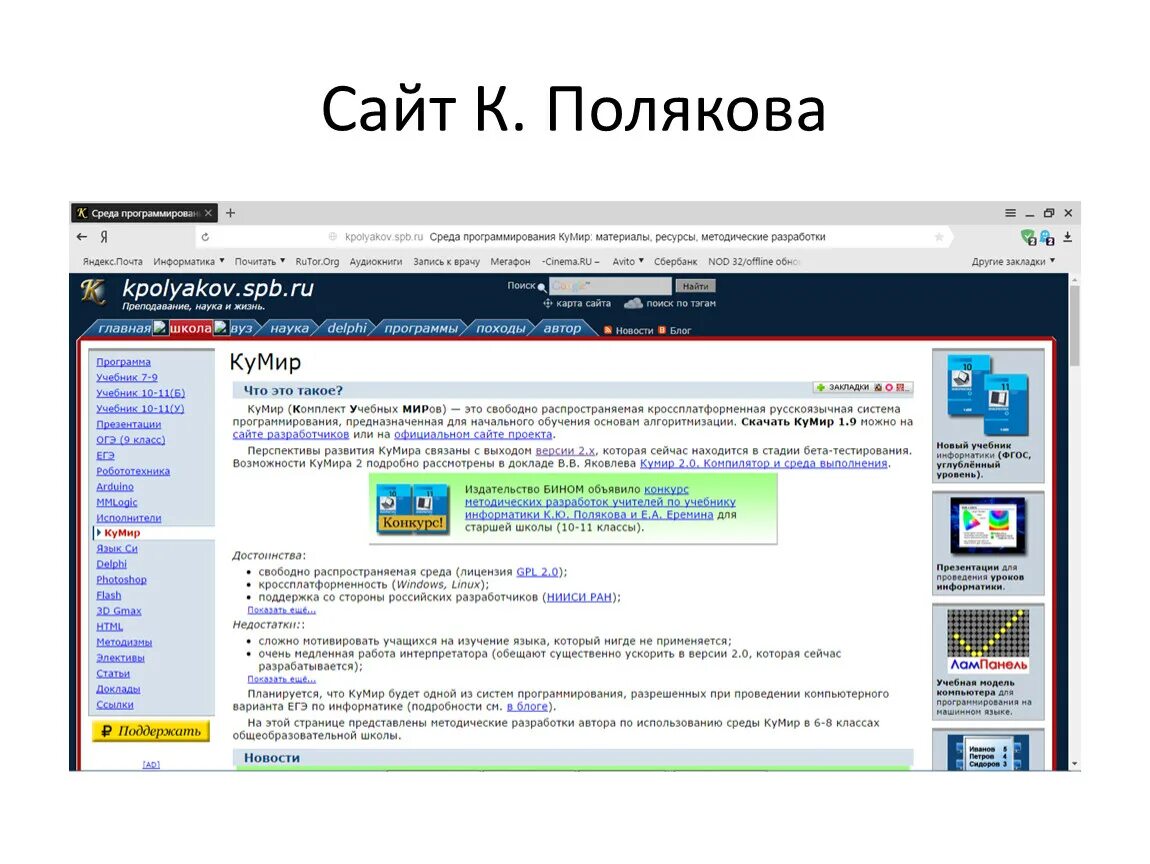
Task: Click the Yandex 'Я' home icon
Action: coord(103,236)
